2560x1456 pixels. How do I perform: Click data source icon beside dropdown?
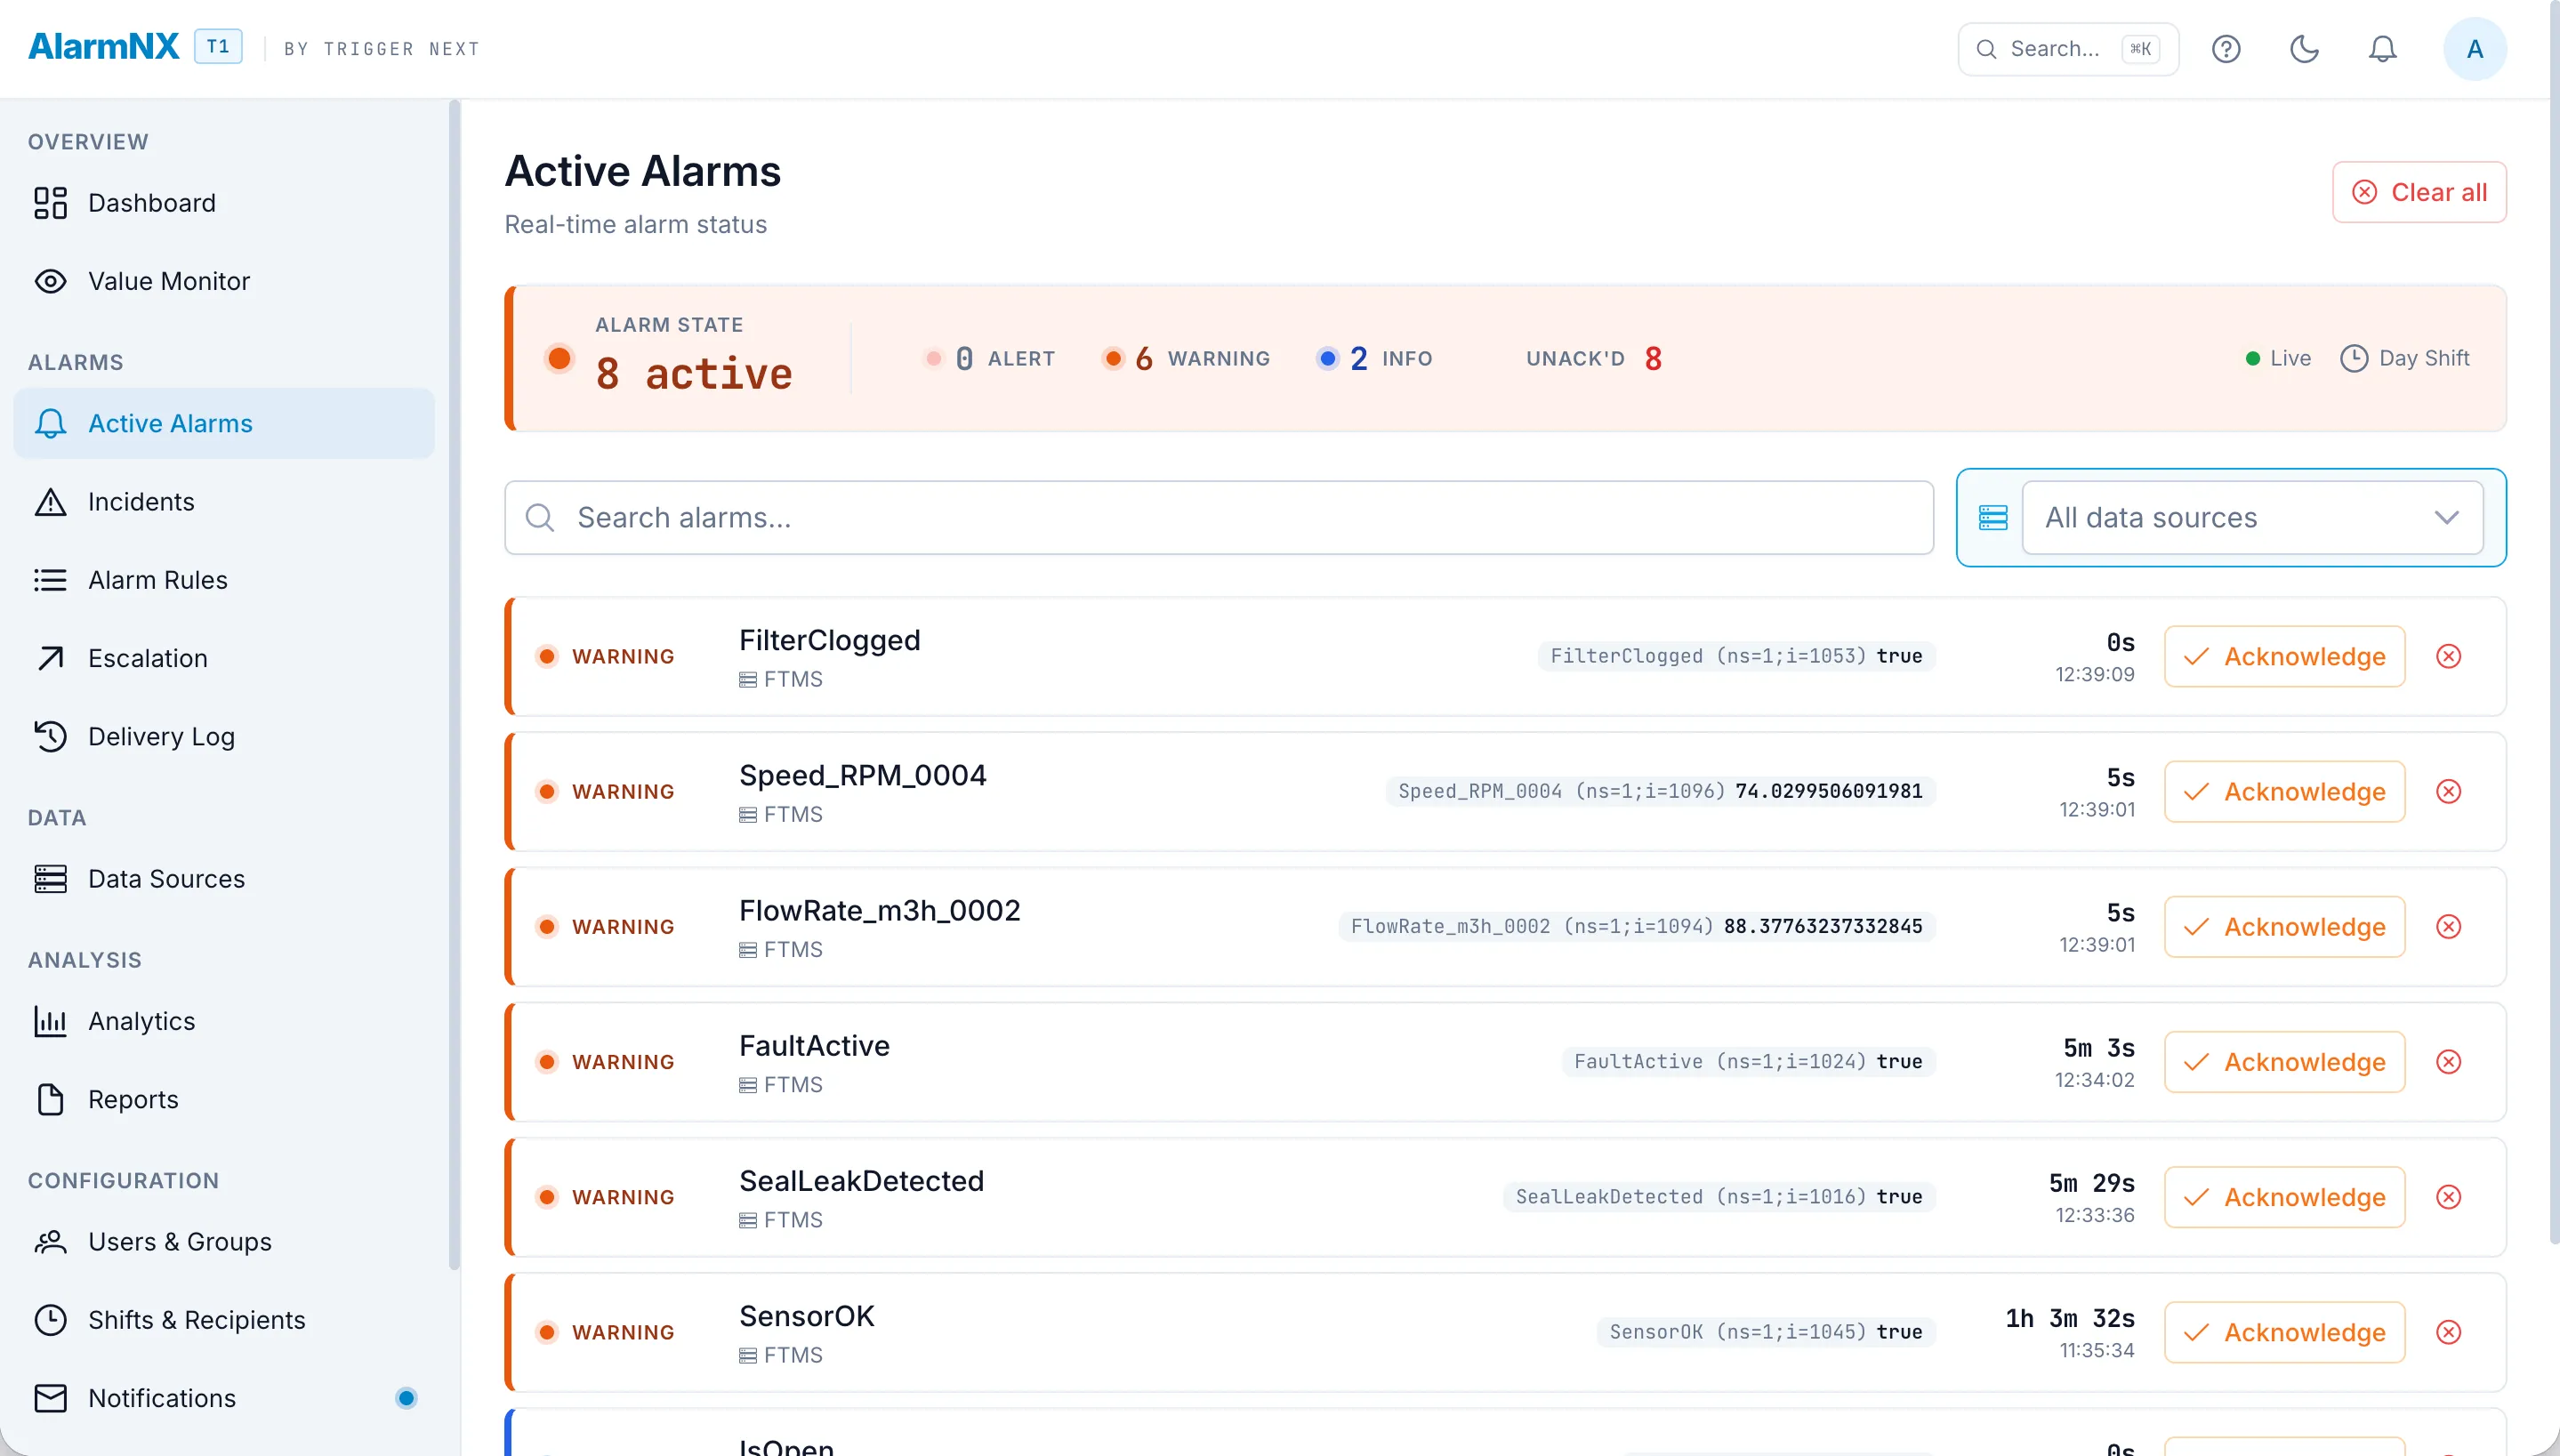coord(1992,517)
